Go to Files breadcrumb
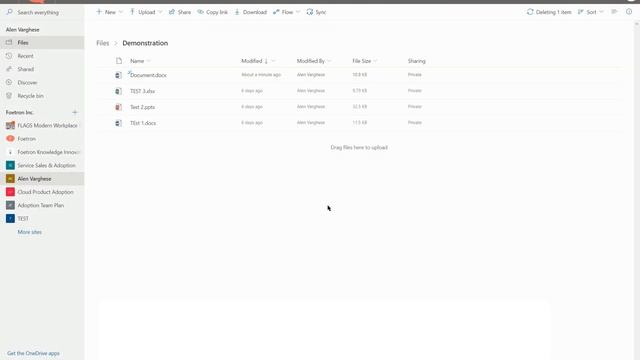Screen dimensions: 640x360 102,43
